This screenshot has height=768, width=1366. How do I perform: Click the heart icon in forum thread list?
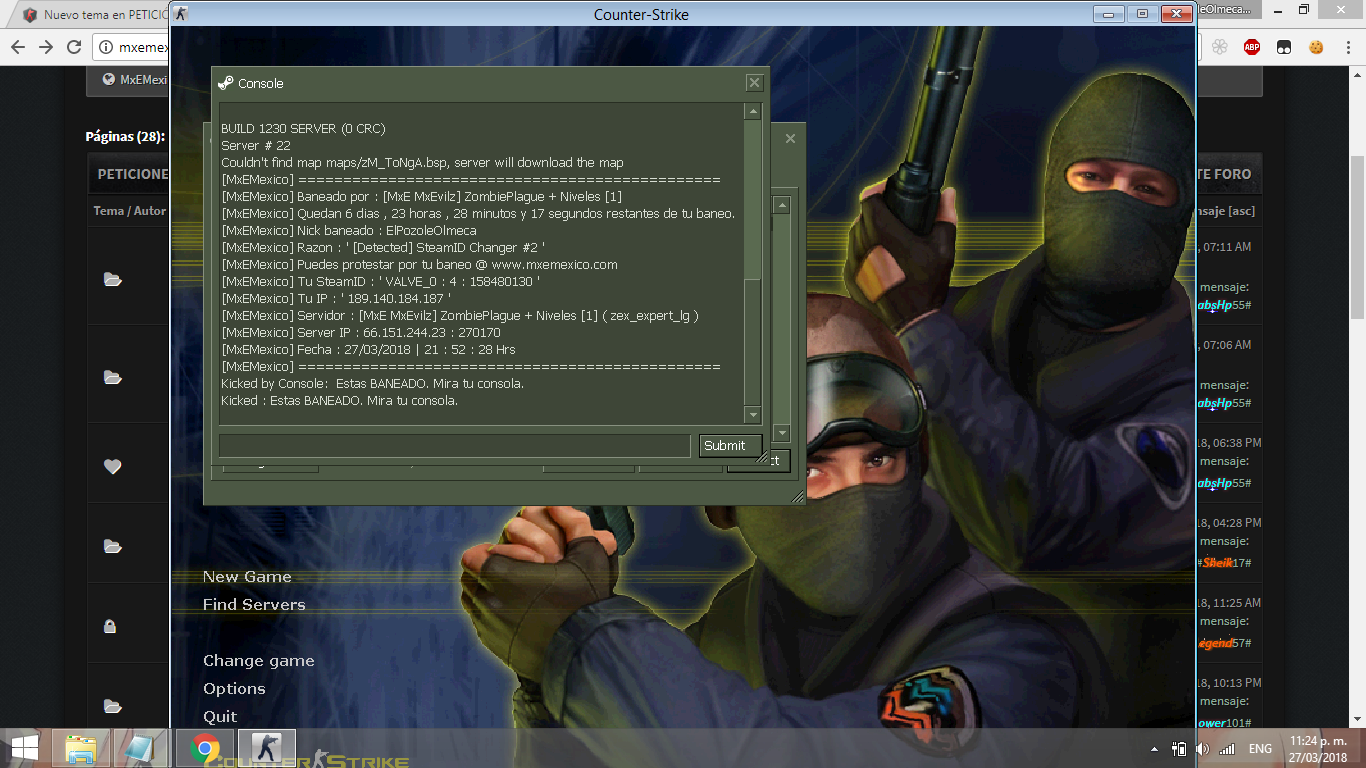(112, 466)
